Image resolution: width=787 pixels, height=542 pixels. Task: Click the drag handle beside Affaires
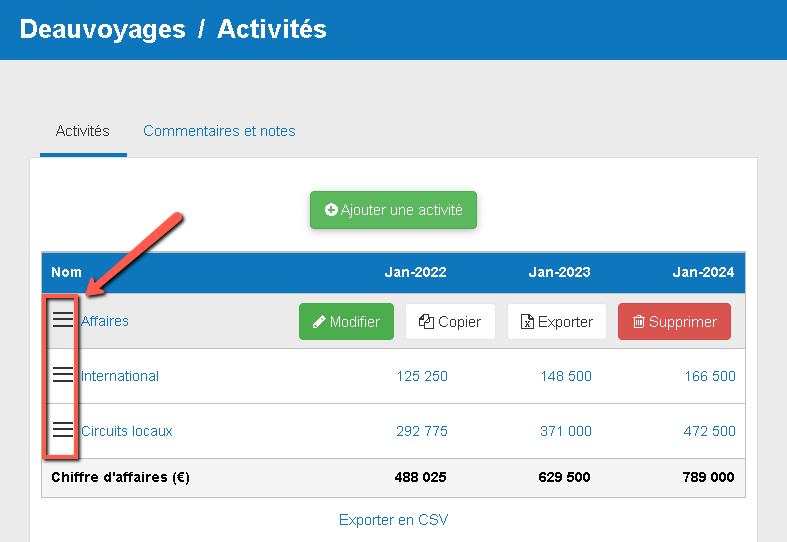coord(63,320)
